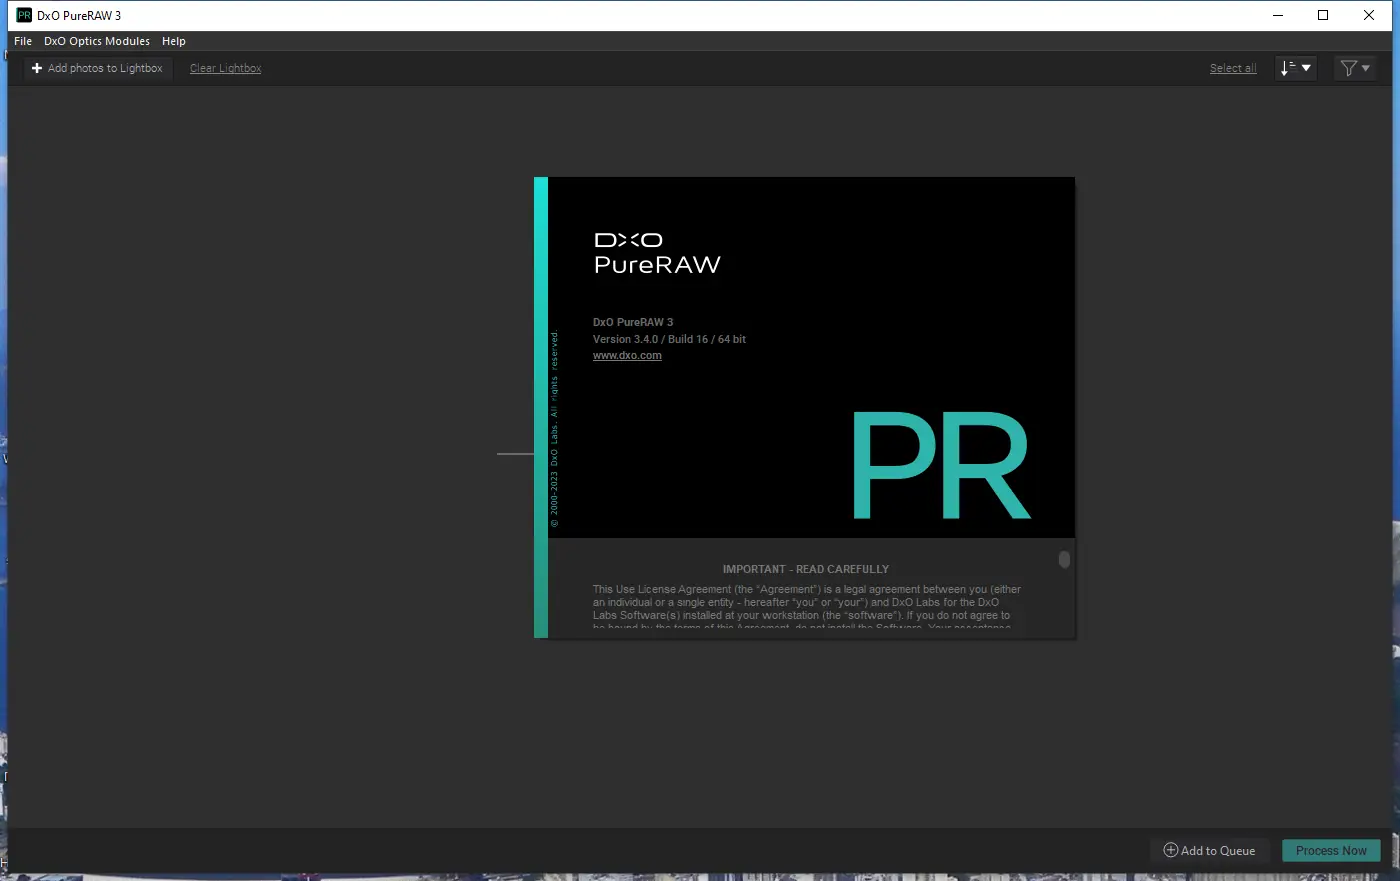Click the Process Now button
This screenshot has height=881, width=1400.
[1331, 851]
